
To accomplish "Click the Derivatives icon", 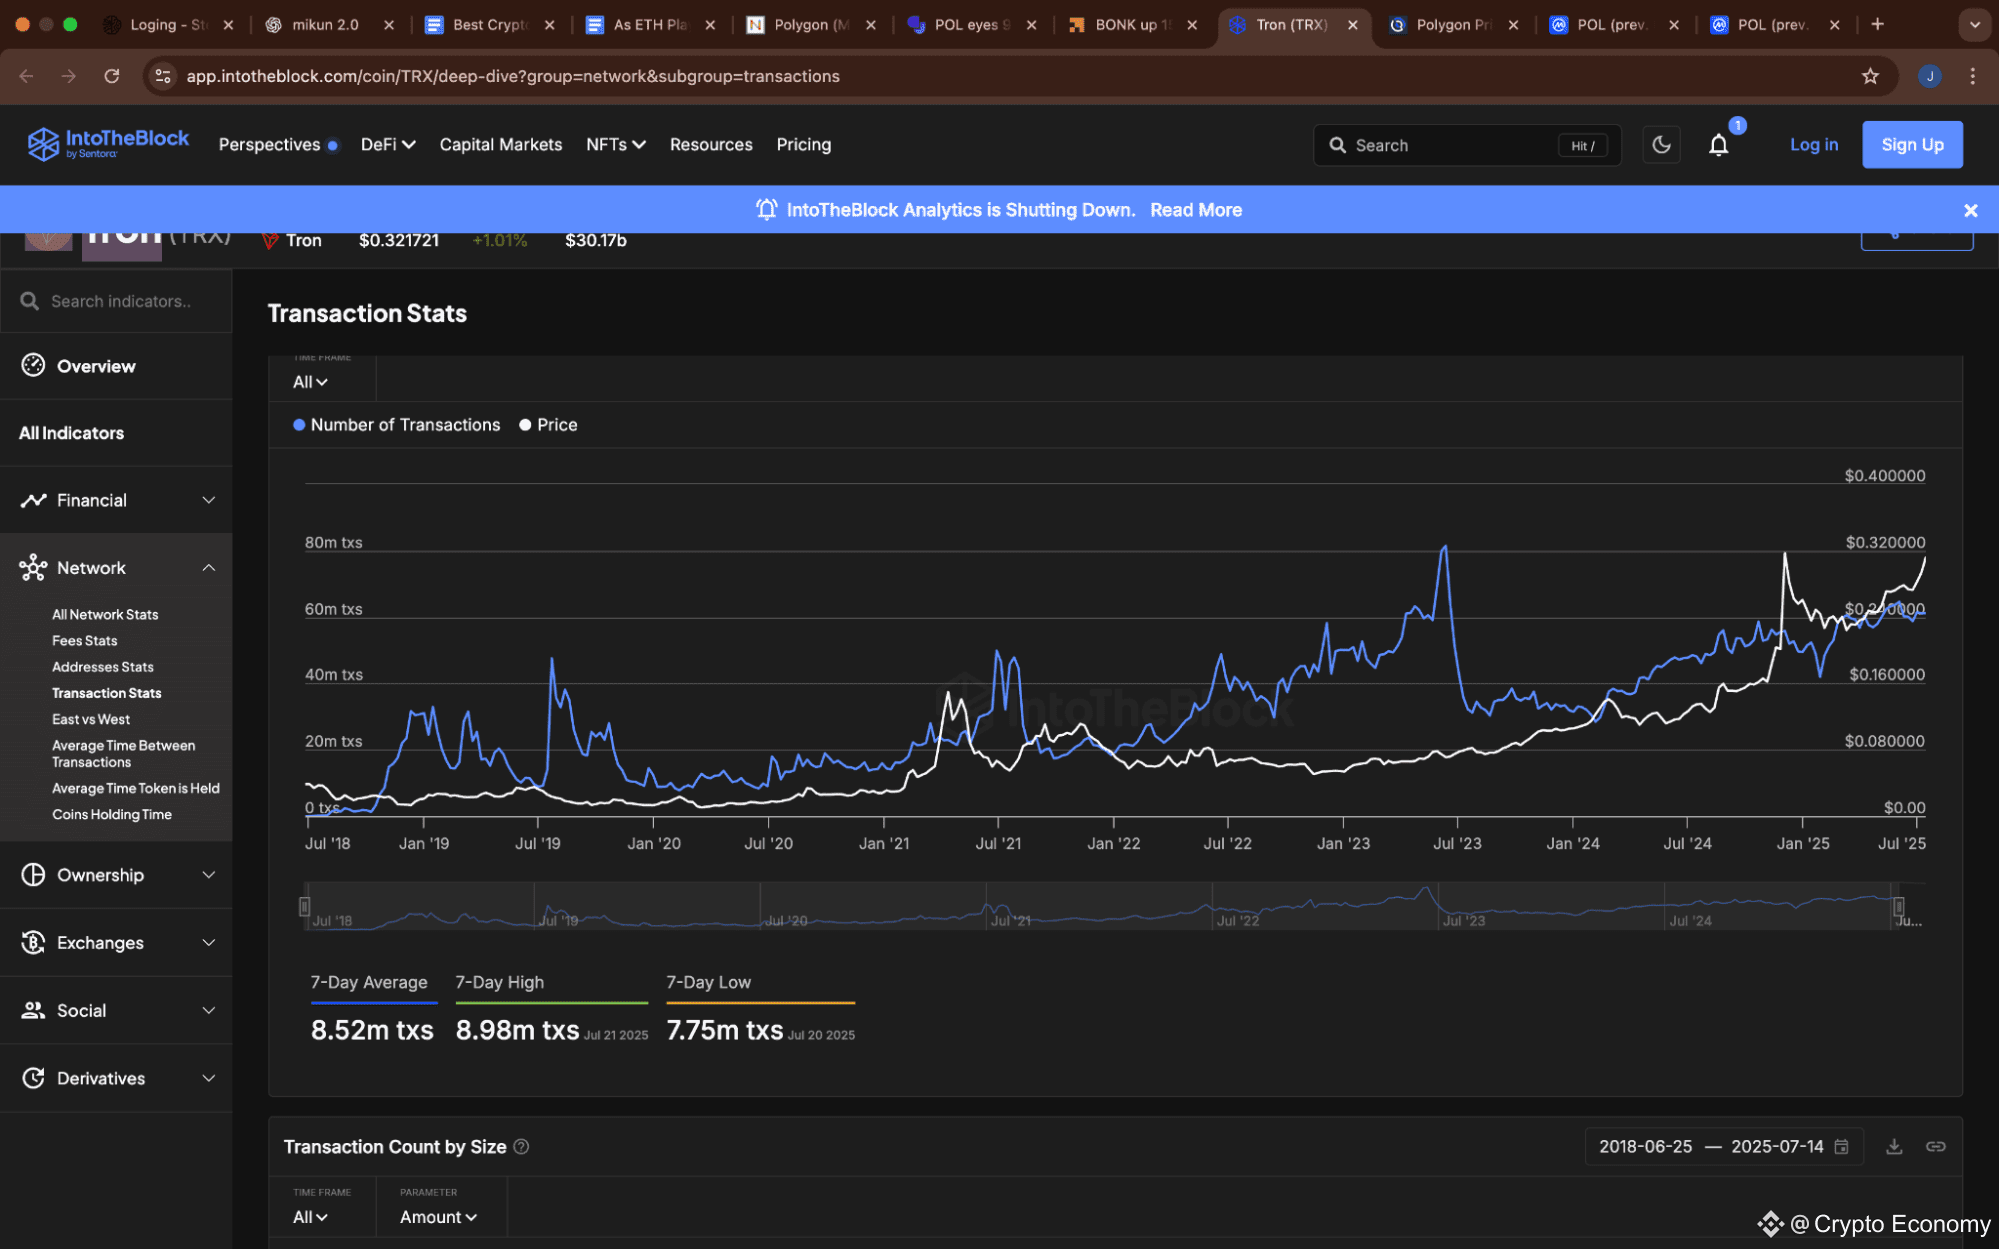I will (x=33, y=1078).
